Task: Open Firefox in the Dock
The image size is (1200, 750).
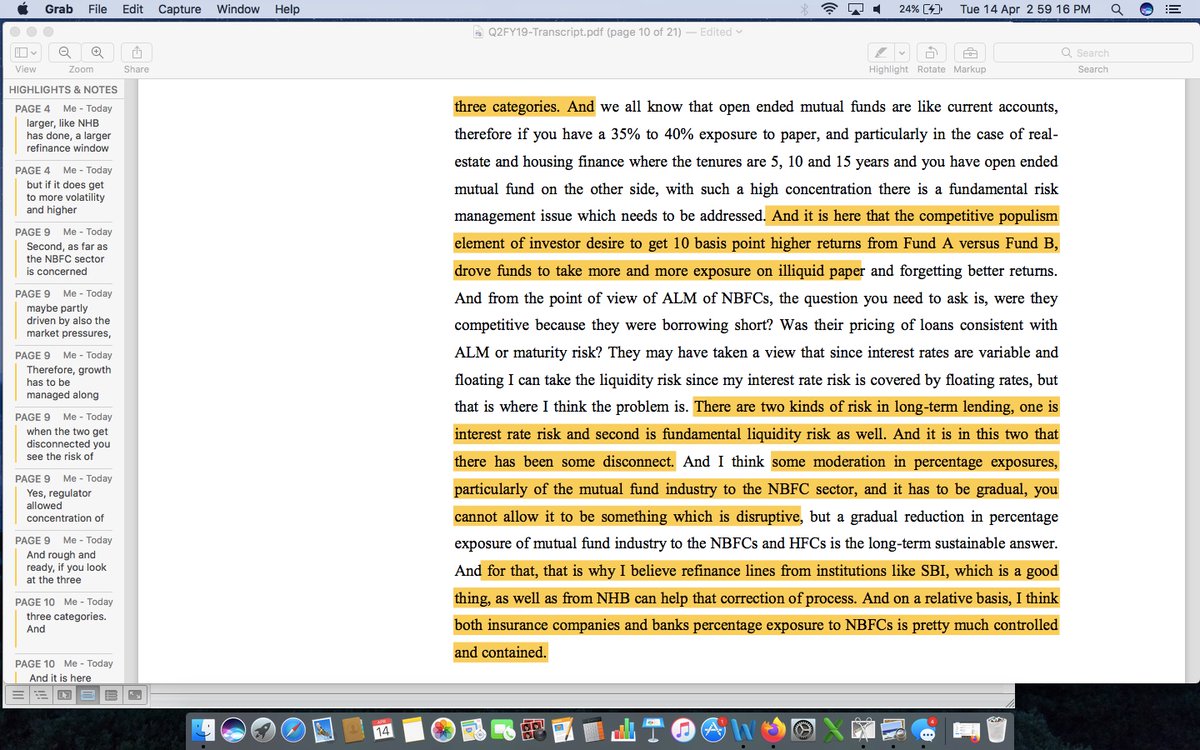Action: click(x=773, y=730)
